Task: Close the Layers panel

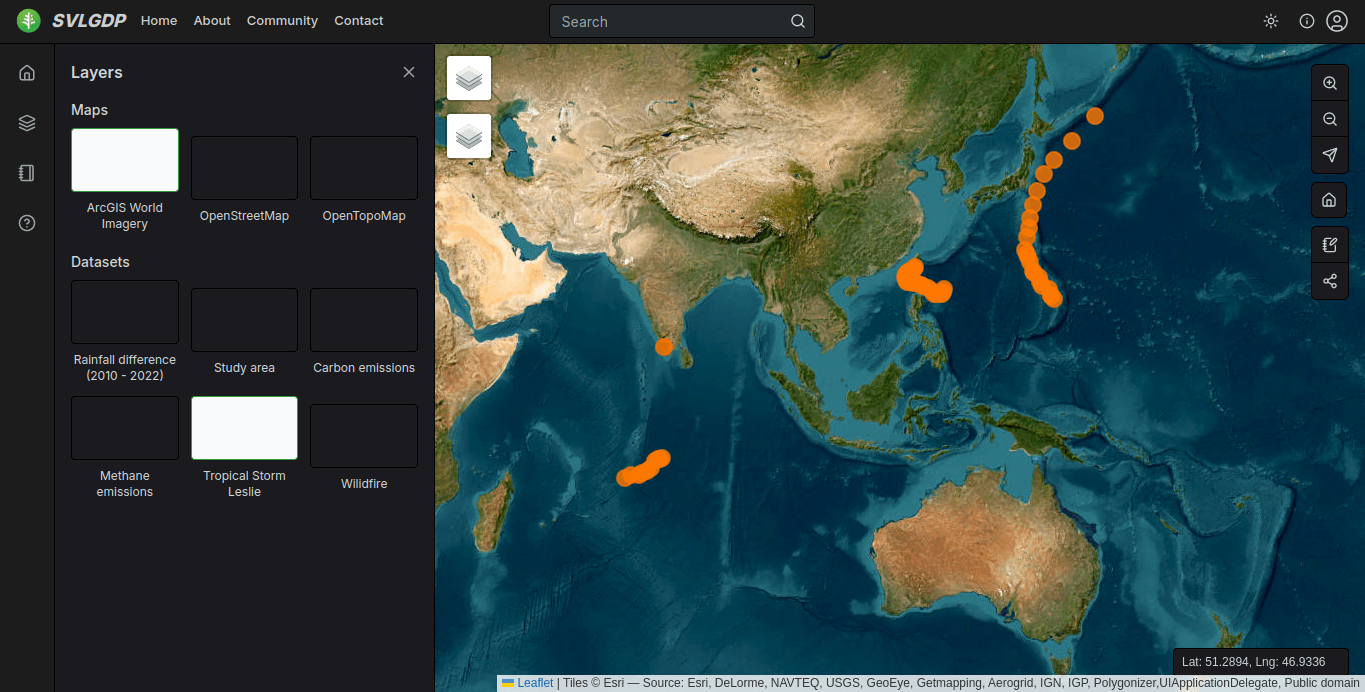Action: [408, 72]
